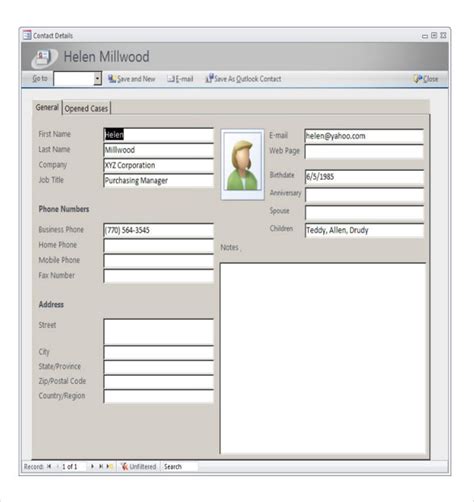
Task: Close the Contact Details window via X
Action: (x=443, y=35)
